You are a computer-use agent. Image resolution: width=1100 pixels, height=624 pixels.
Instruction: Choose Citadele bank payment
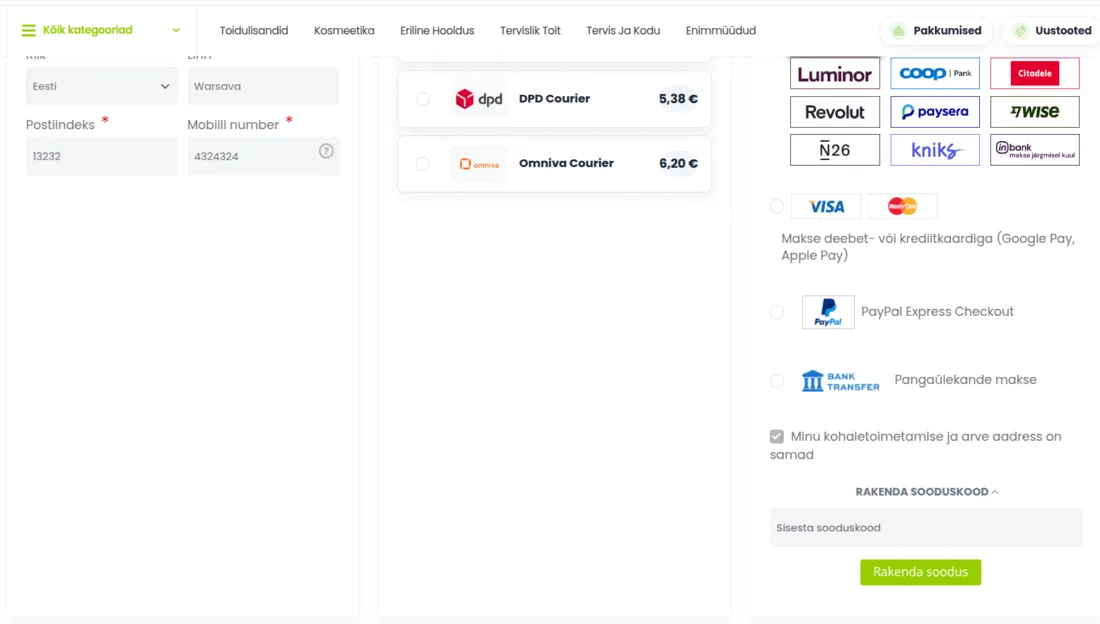pyautogui.click(x=1035, y=74)
